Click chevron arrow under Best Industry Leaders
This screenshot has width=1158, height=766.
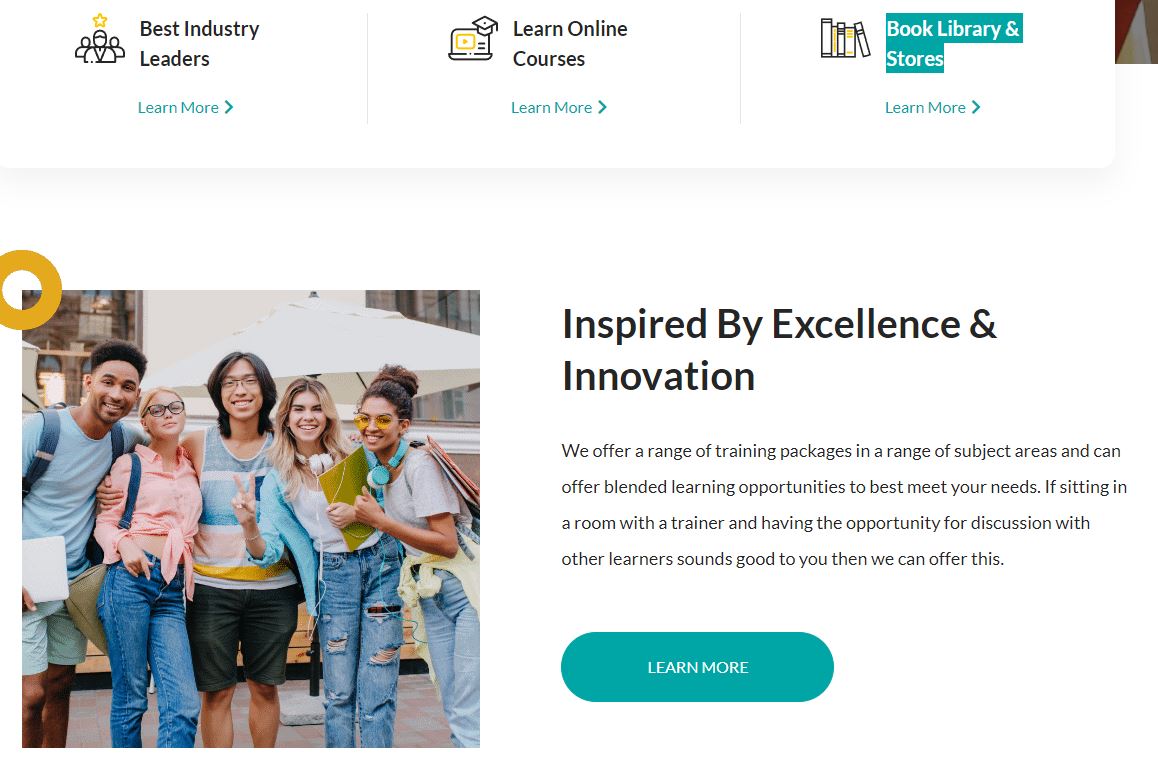click(229, 107)
